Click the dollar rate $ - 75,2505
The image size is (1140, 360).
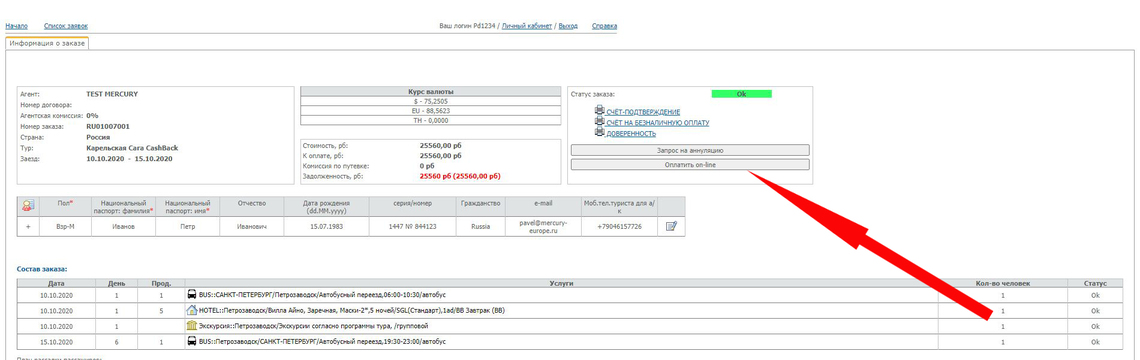[431, 102]
